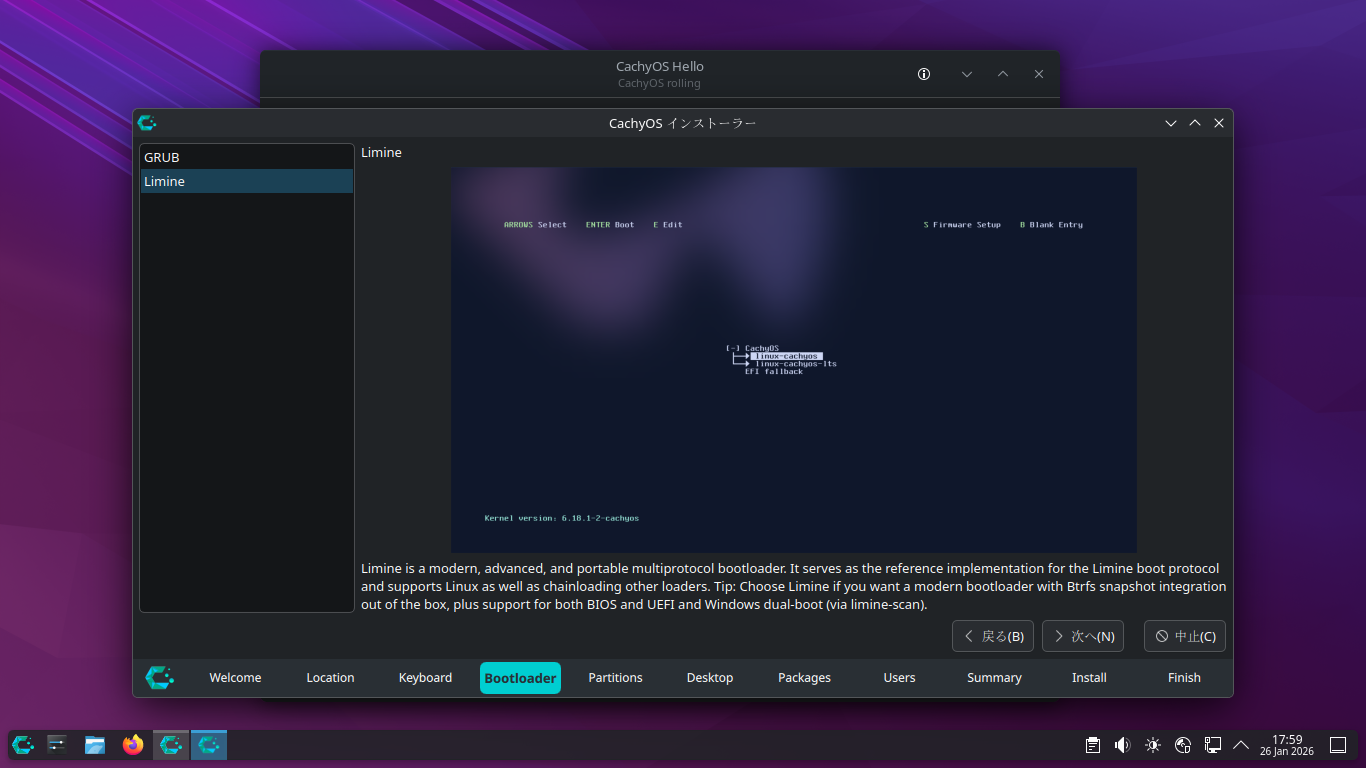Click the 'CachyOS インストーラー' window title
The image size is (1366, 768).
(x=683, y=123)
